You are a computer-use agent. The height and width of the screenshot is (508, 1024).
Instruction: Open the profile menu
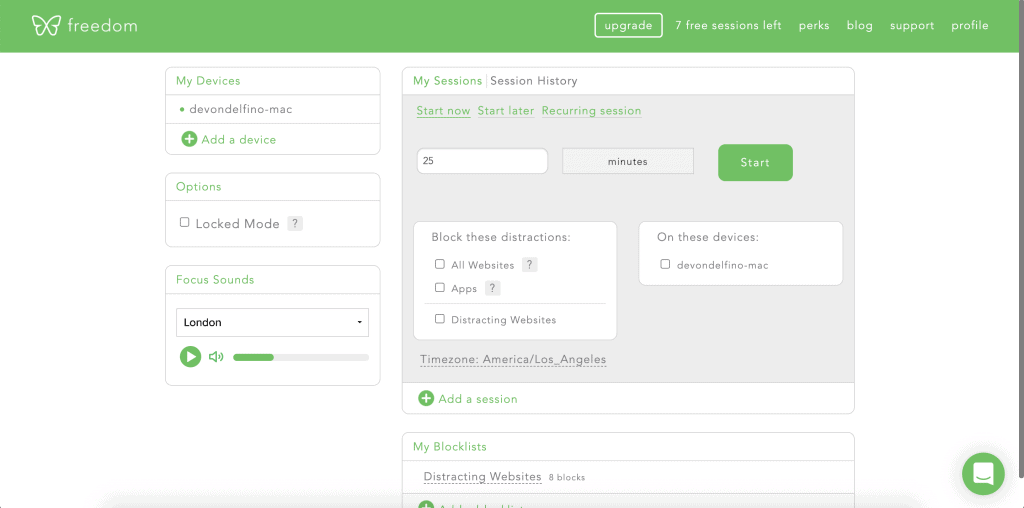[x=970, y=26]
